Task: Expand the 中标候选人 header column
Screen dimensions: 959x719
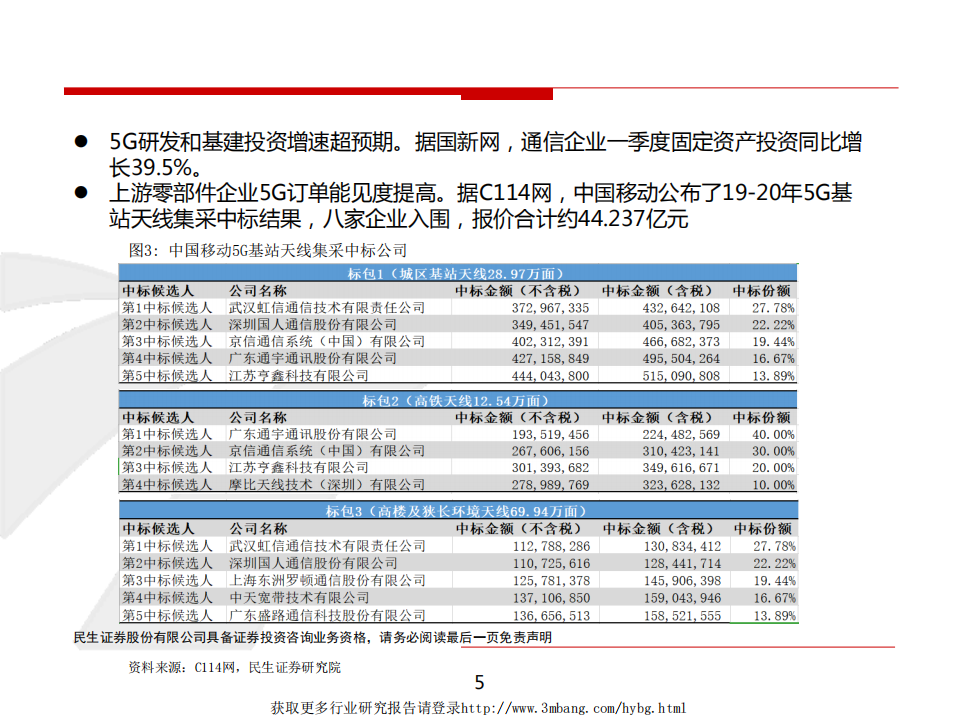Action: (161, 288)
